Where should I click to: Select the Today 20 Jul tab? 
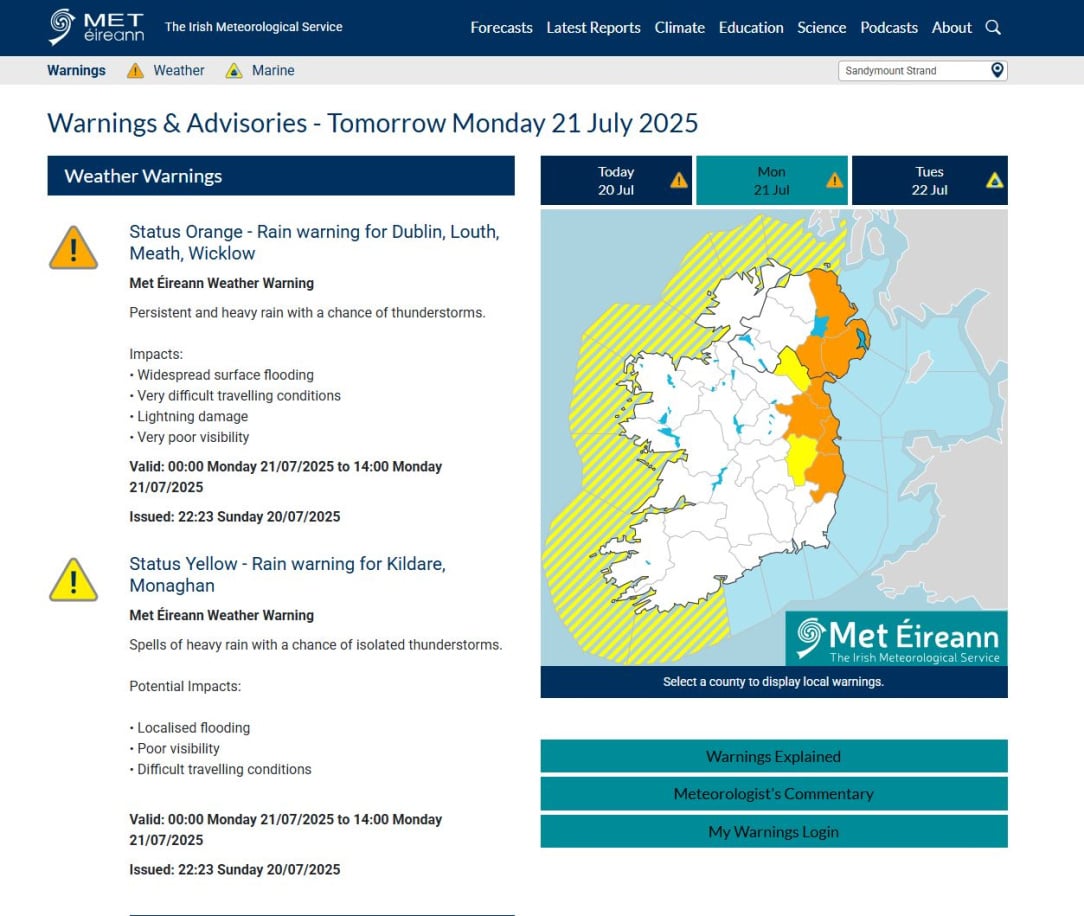coord(616,180)
